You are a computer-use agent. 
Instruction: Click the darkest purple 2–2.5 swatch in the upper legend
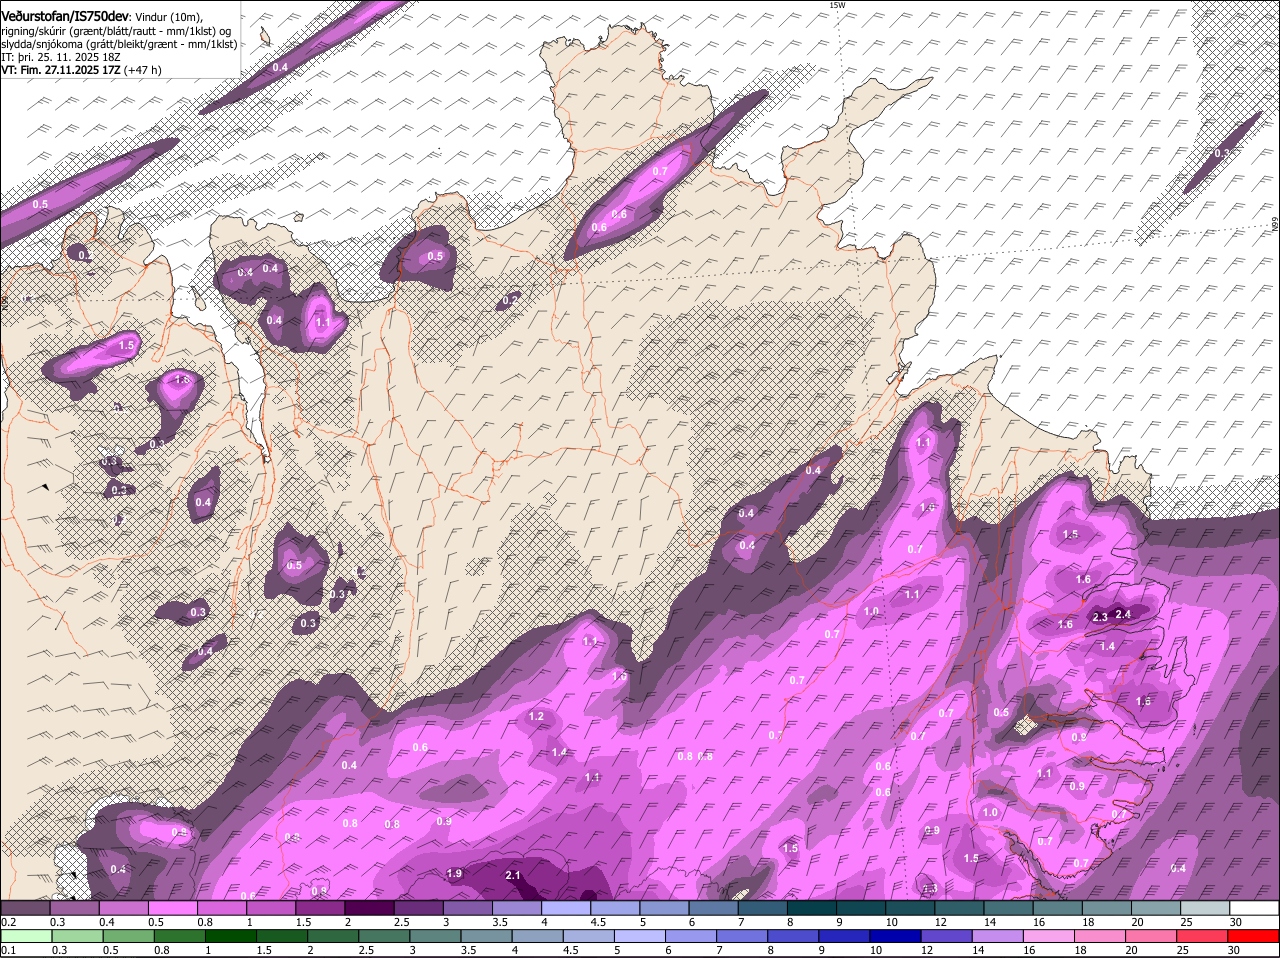click(369, 908)
